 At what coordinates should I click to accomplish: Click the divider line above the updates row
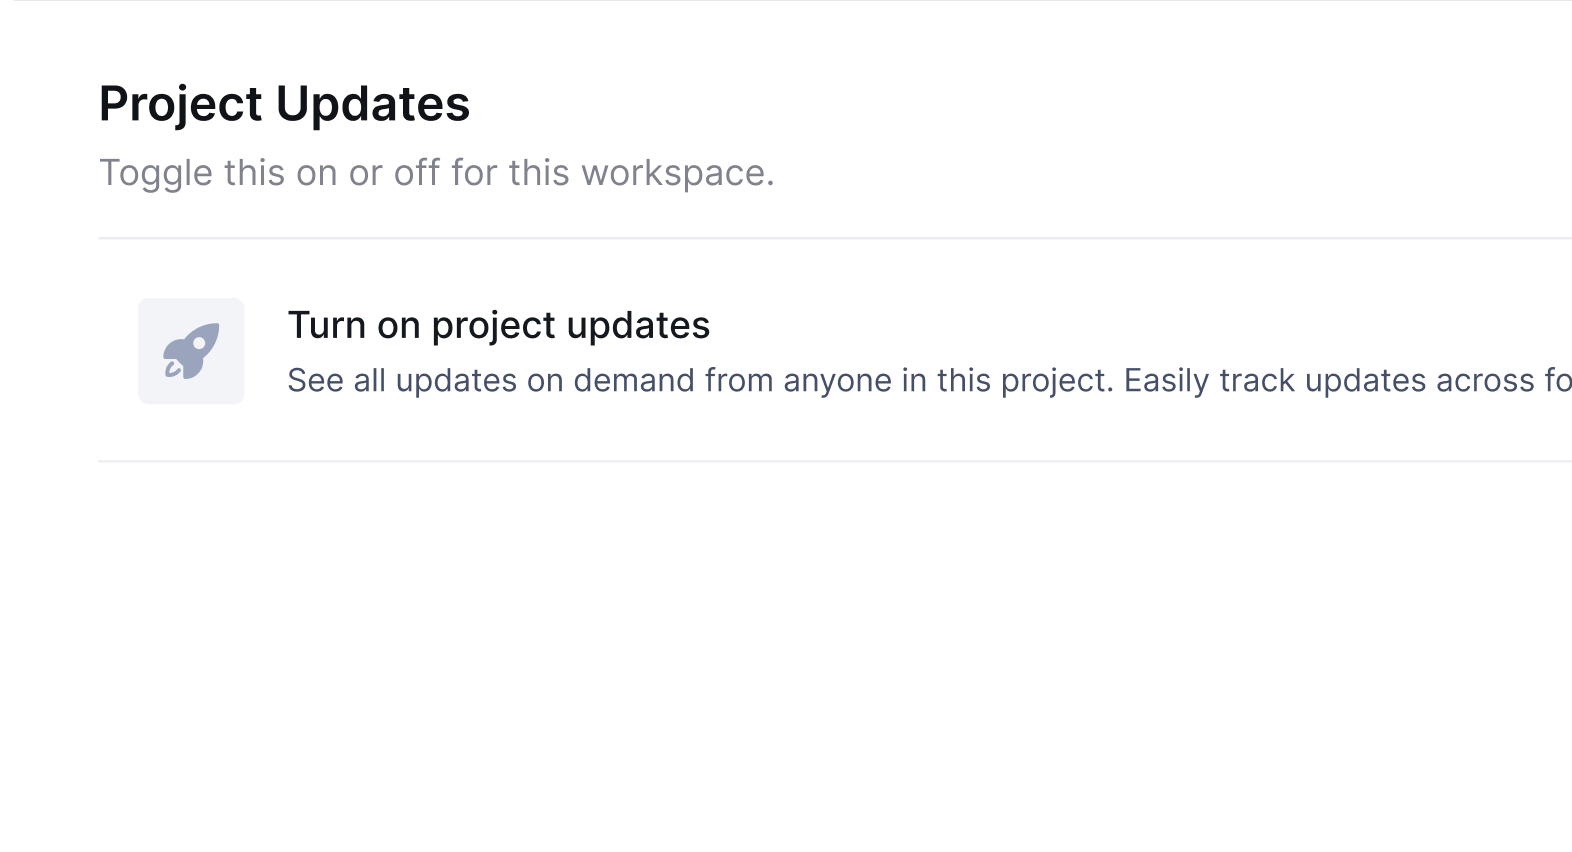pos(800,238)
